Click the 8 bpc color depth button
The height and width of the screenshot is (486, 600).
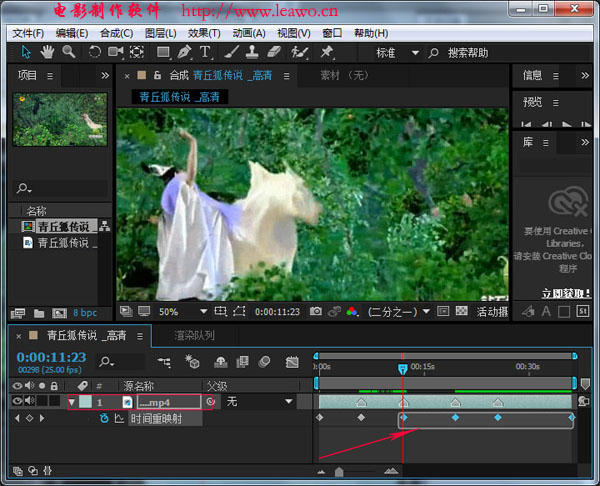click(85, 313)
